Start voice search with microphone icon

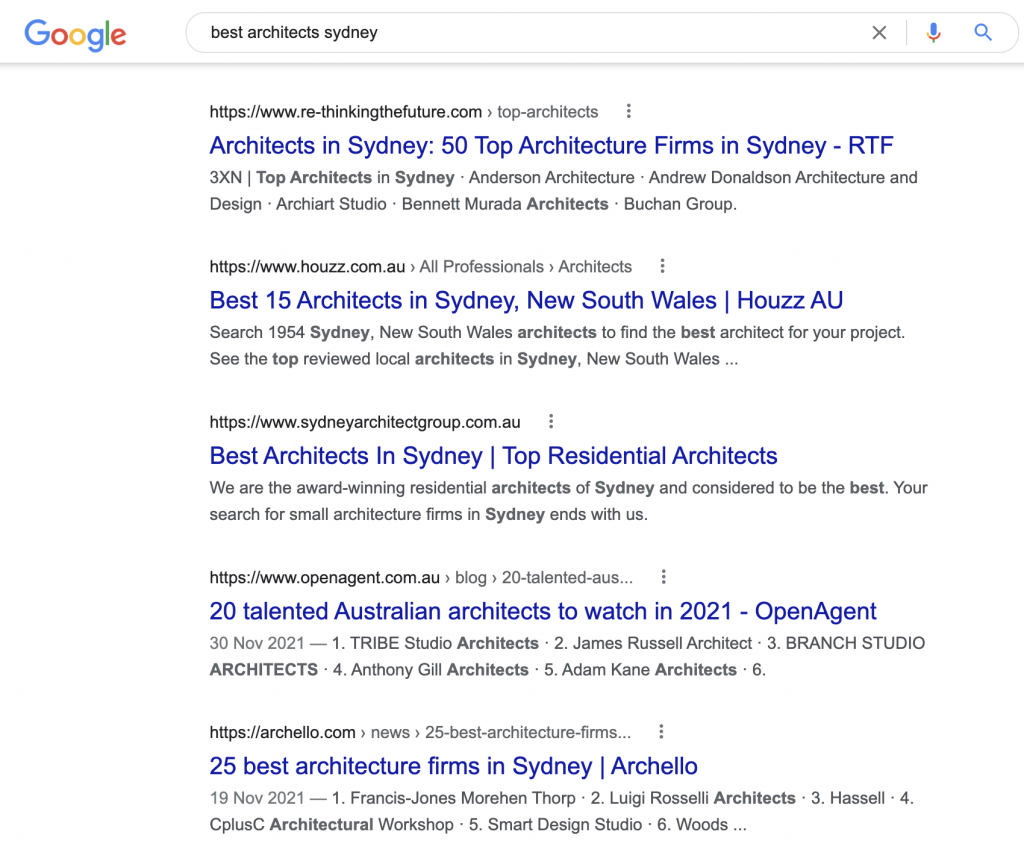[x=933, y=33]
